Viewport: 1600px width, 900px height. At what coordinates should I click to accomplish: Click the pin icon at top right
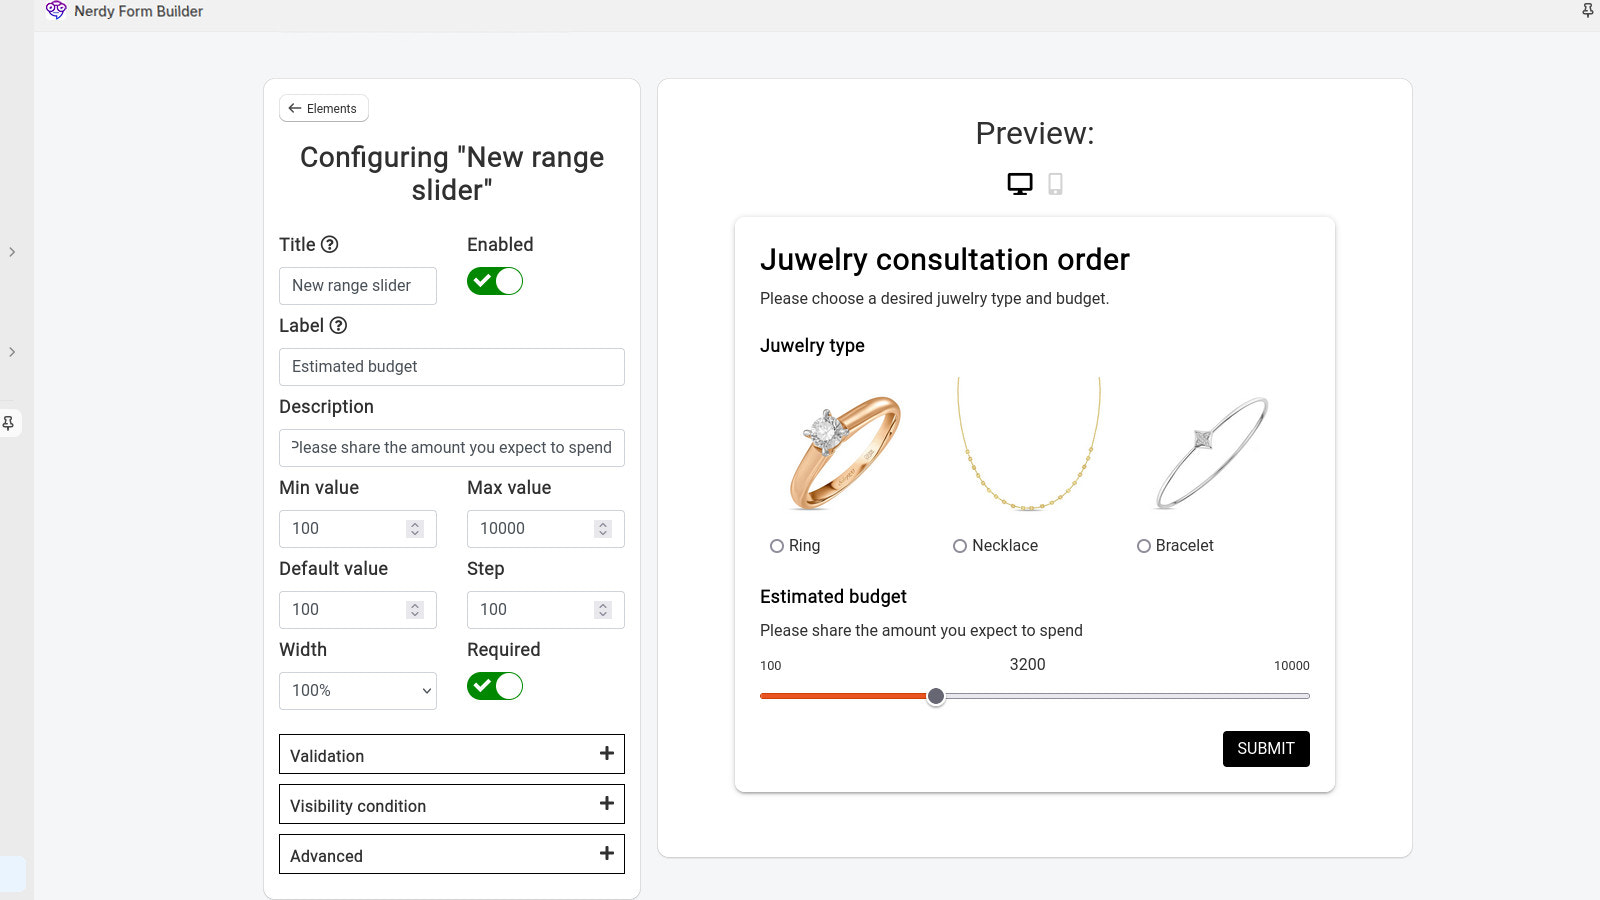coord(1587,11)
